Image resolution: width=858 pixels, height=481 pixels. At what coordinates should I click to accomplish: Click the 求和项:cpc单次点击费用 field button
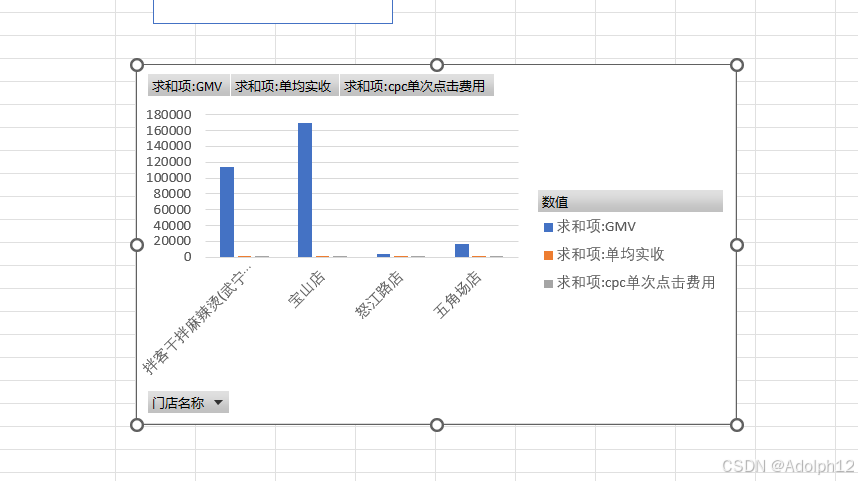pyautogui.click(x=416, y=86)
